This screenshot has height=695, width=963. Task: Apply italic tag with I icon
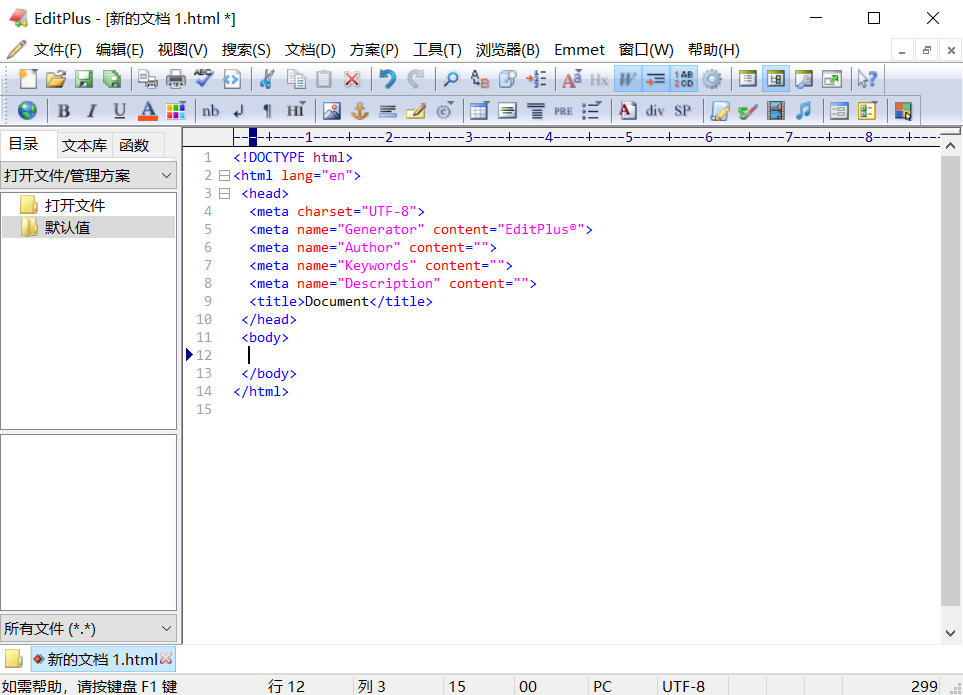[x=92, y=111]
